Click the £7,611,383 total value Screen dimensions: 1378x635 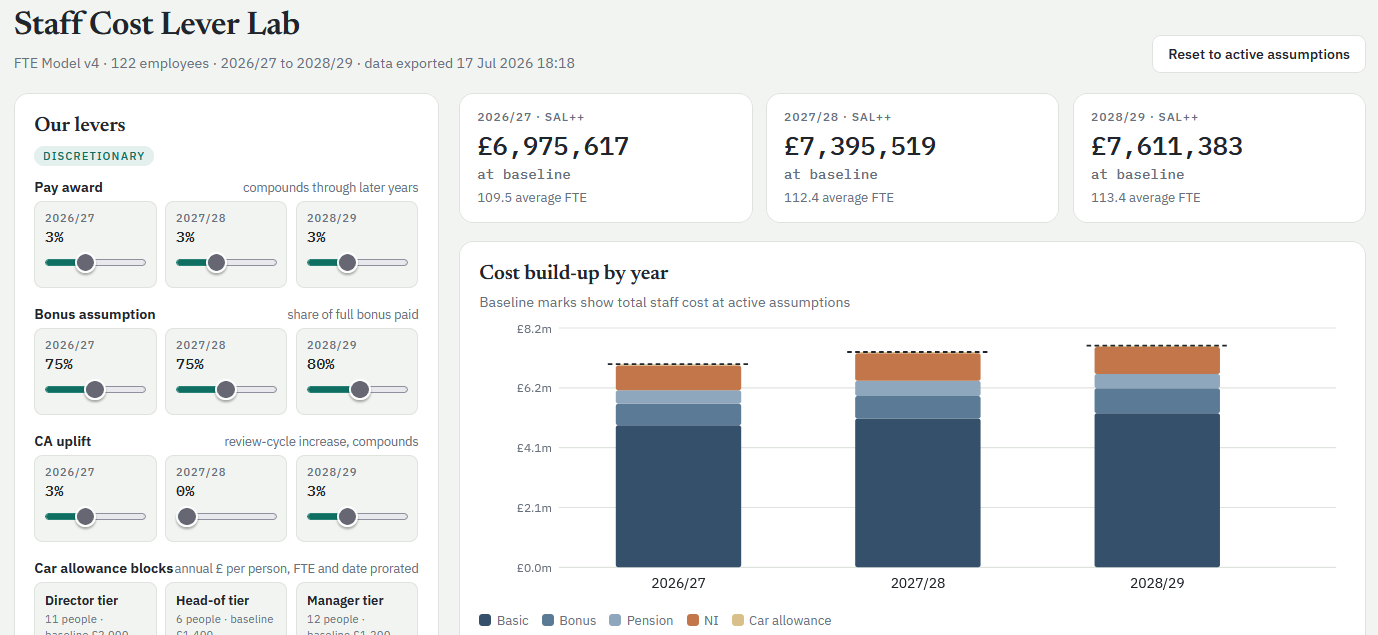pyautogui.click(x=1167, y=146)
